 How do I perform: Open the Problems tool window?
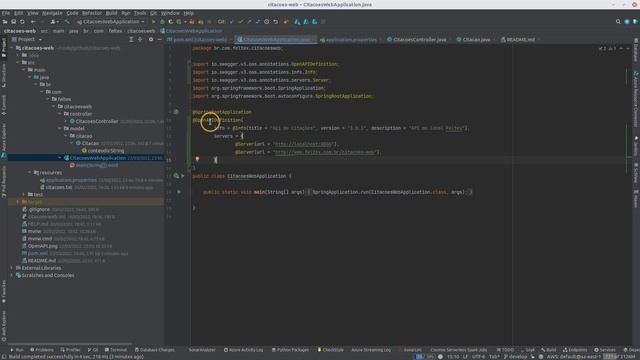[x=42, y=350]
